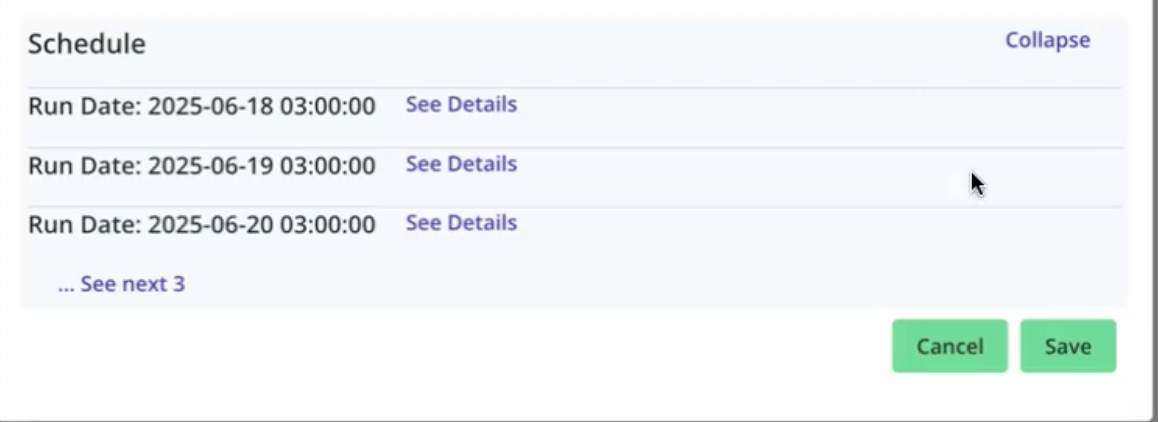Click the Run Date label in the first row
This screenshot has width=1158, height=422.
click(x=84, y=106)
